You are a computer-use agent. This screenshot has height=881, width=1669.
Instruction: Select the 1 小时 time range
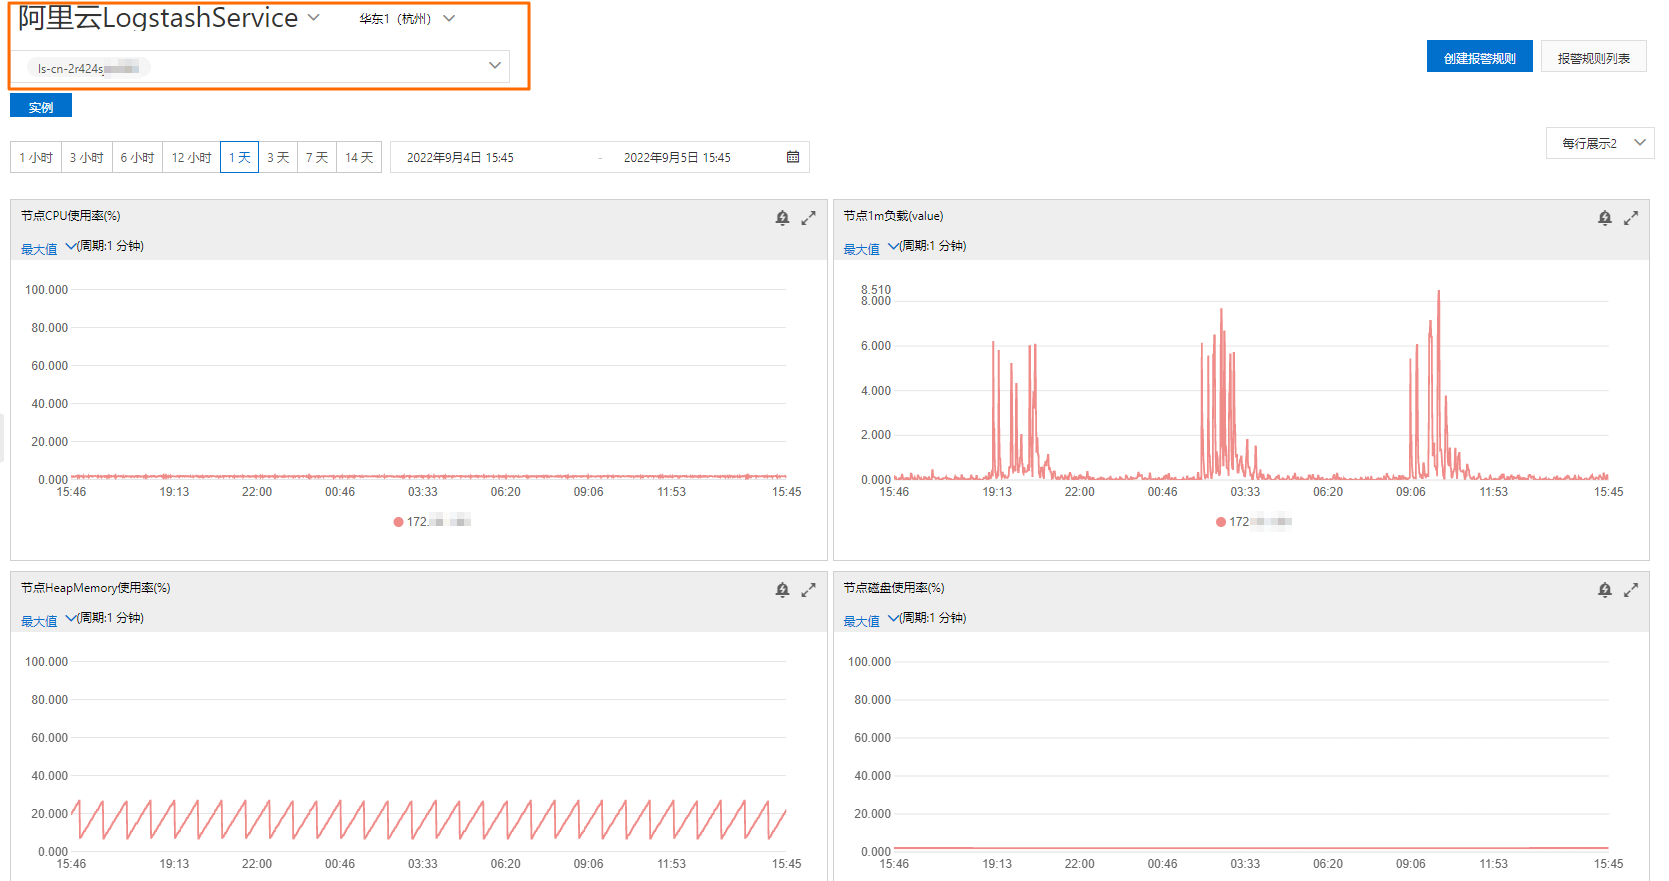point(36,157)
